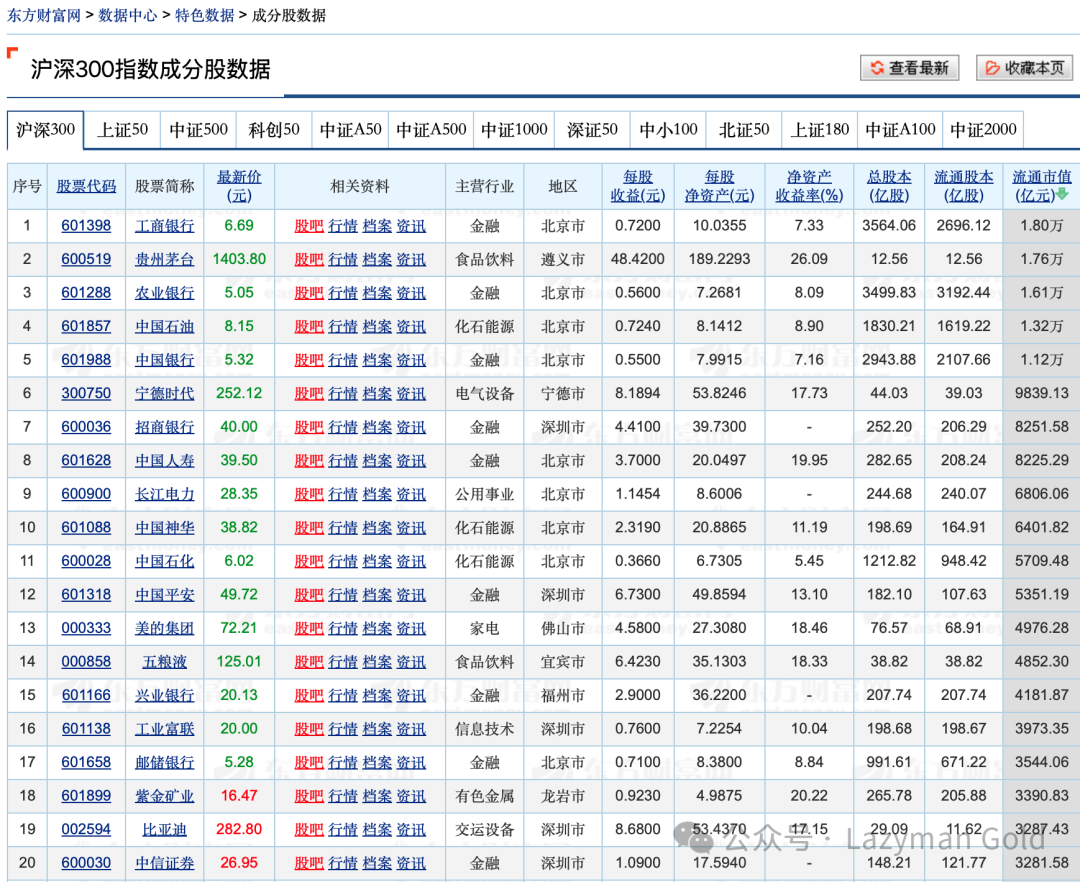
Task: Select the 沪深300 tab
Action: click(45, 129)
